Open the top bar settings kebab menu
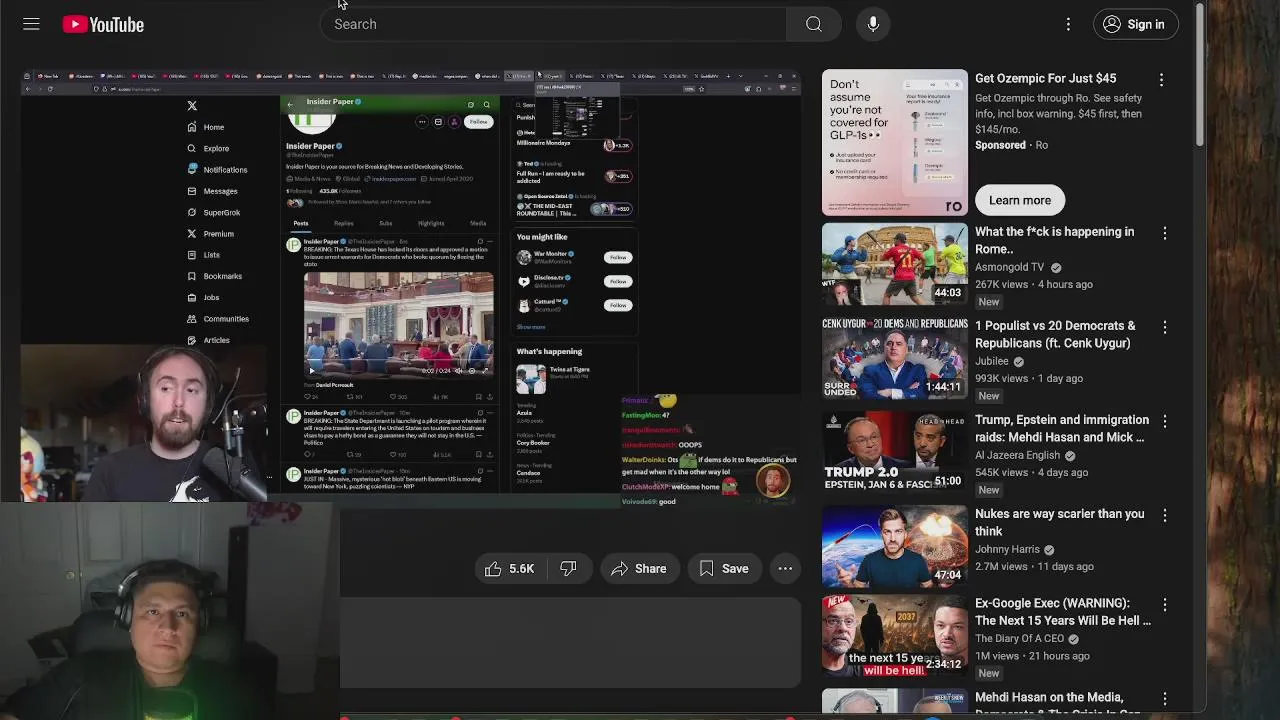The width and height of the screenshot is (1280, 720). coord(1068,24)
